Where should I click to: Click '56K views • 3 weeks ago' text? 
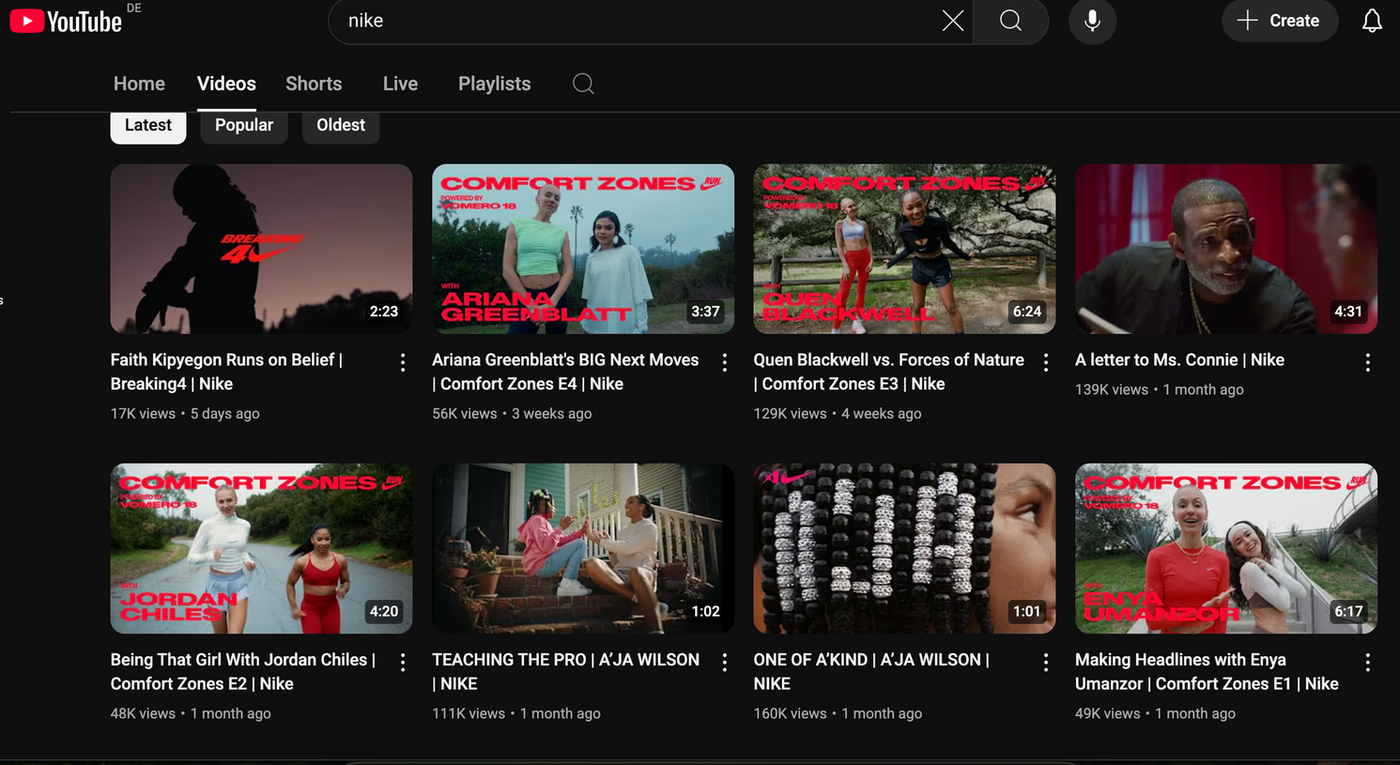point(512,414)
